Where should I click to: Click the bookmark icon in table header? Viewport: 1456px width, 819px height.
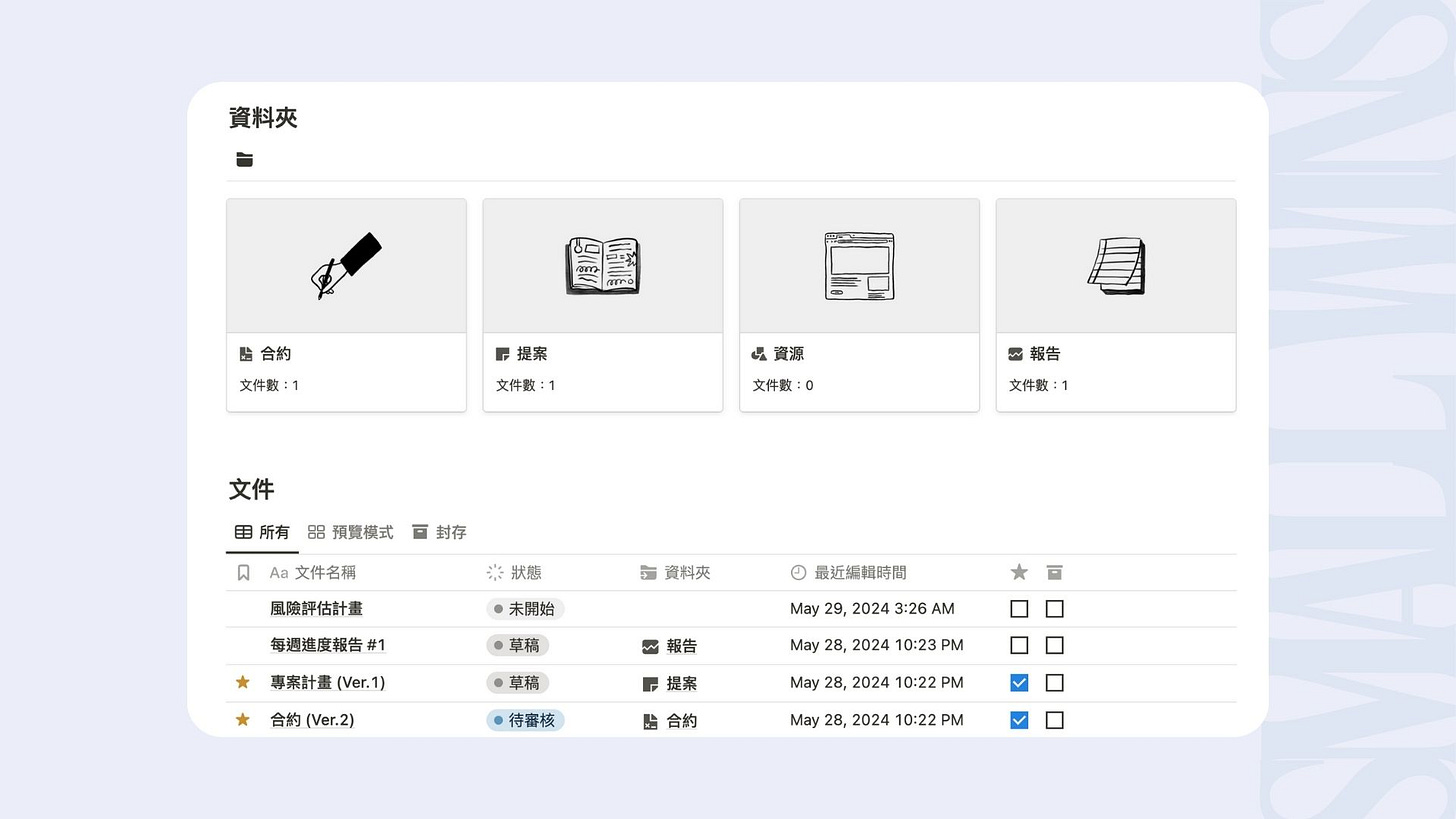(243, 573)
